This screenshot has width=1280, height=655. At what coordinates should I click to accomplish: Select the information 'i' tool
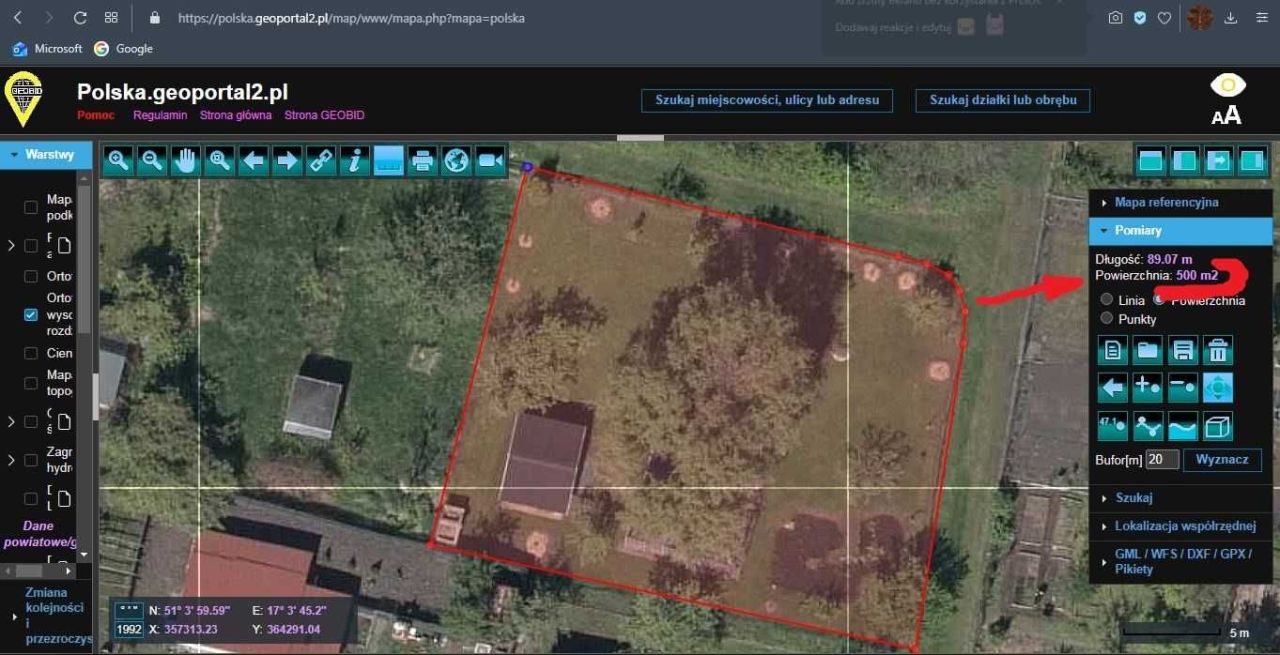point(355,160)
